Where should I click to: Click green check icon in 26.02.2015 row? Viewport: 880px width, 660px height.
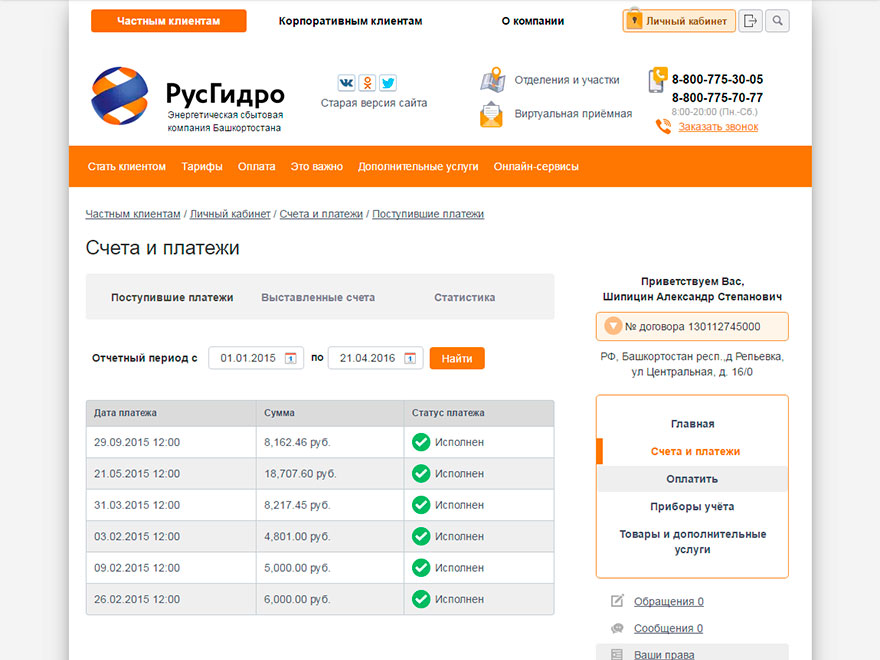(421, 599)
